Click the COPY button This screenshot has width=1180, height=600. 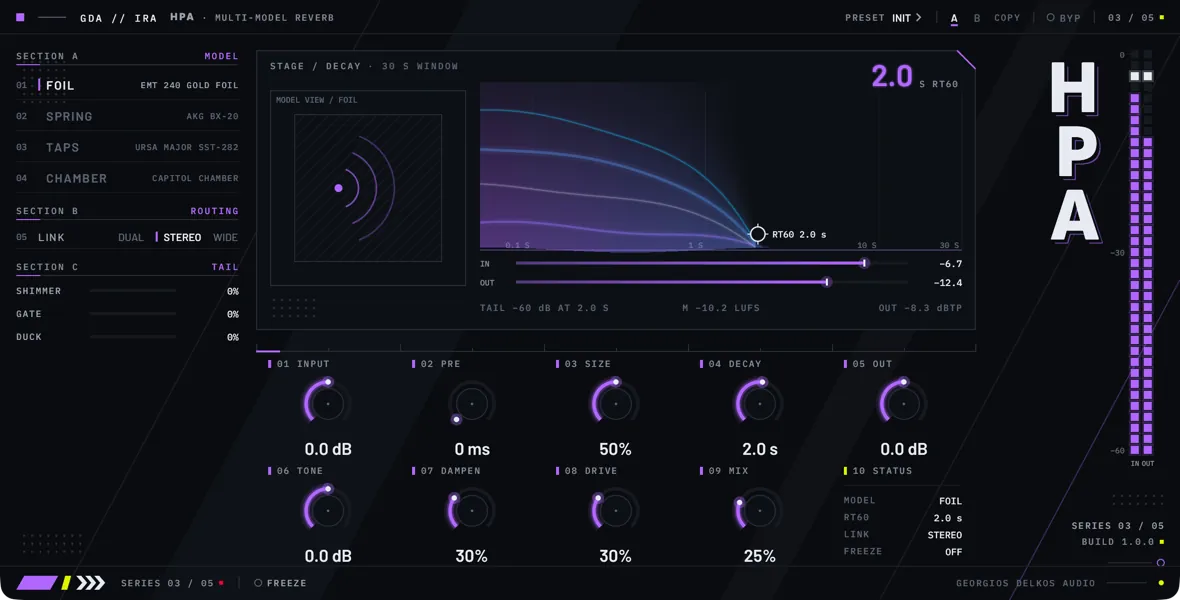point(1007,17)
